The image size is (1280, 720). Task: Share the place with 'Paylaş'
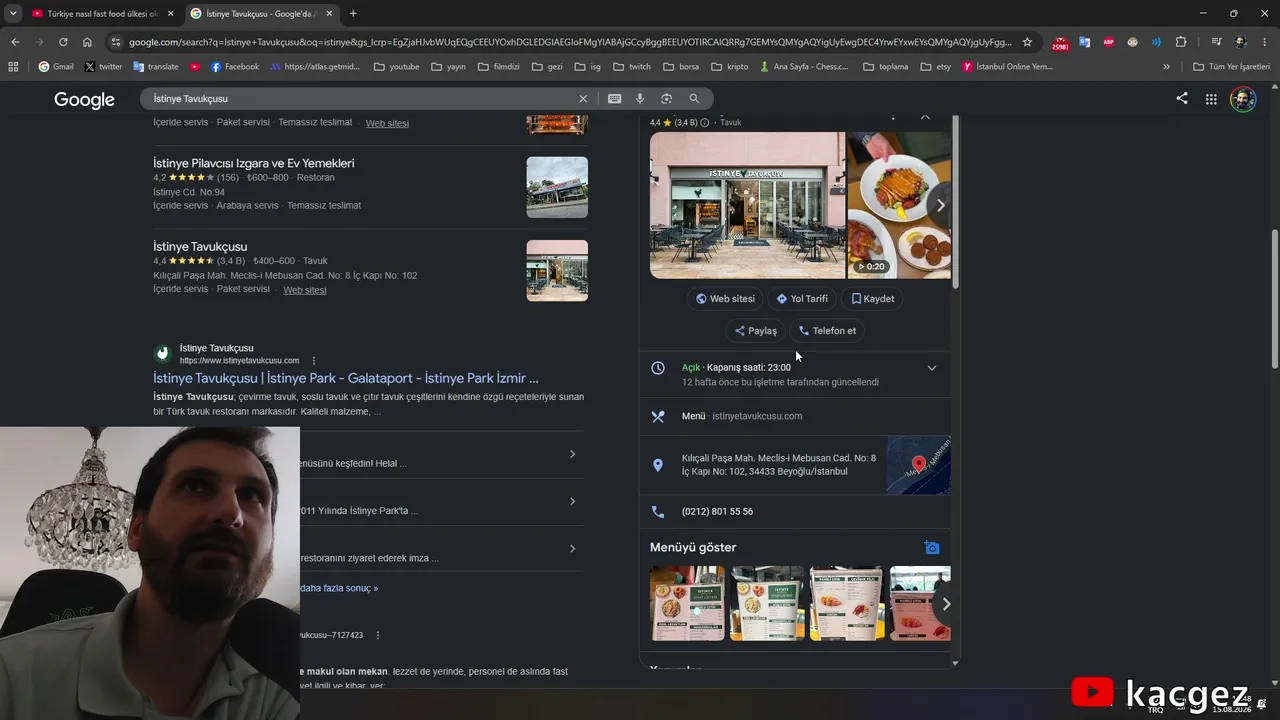755,331
